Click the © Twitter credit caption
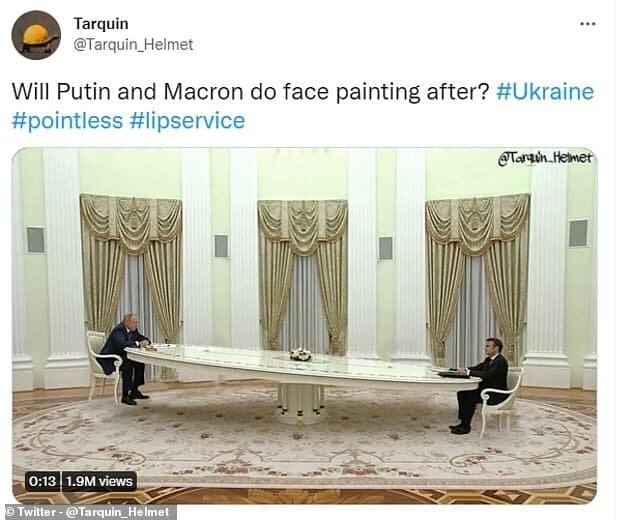The height and width of the screenshot is (520, 634). [x=88, y=512]
